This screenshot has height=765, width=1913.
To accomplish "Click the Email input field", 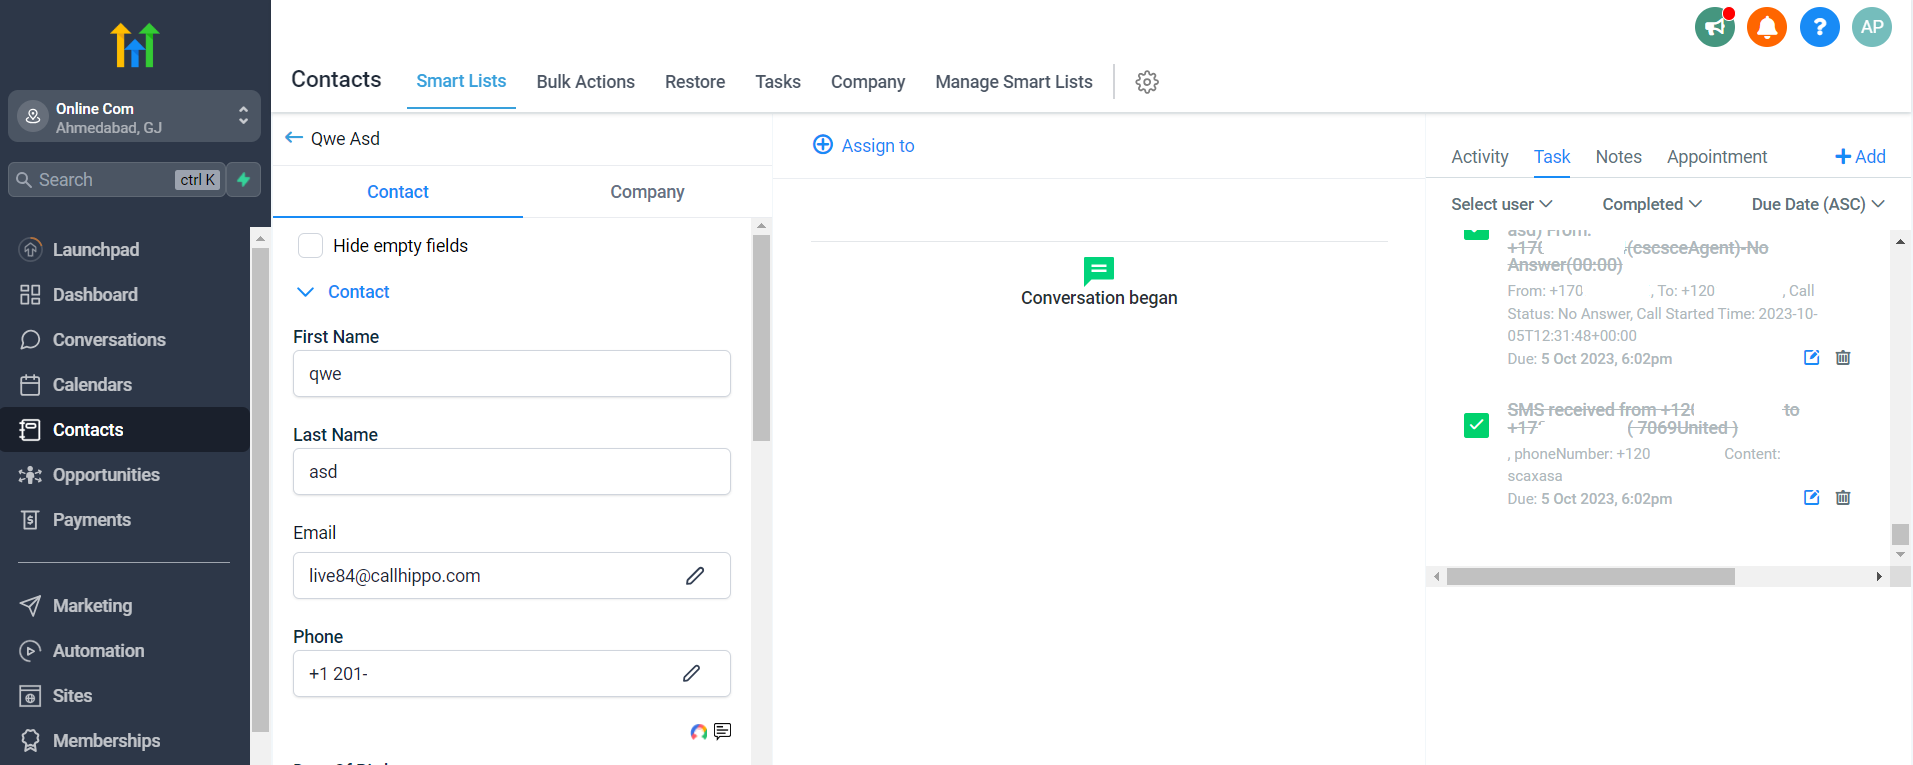I will pyautogui.click(x=512, y=576).
